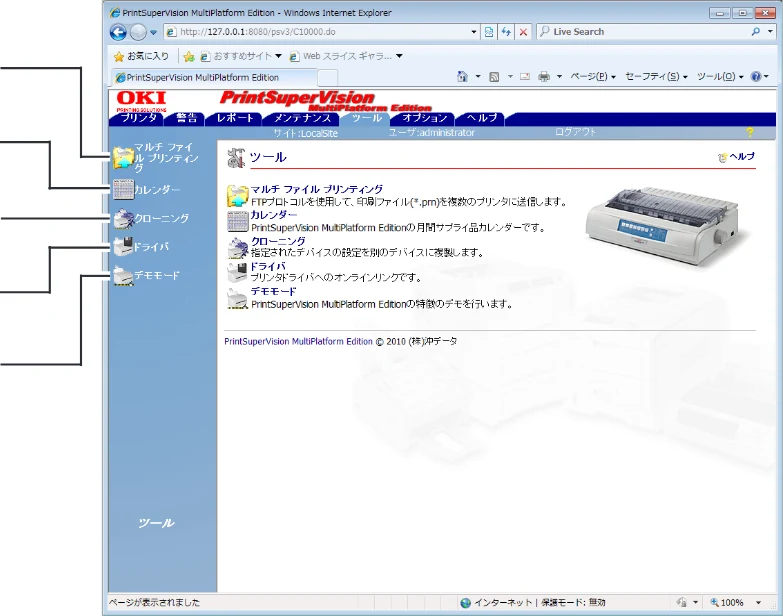783x616 pixels.
Task: Select the ツール navigation tab
Action: tap(367, 118)
